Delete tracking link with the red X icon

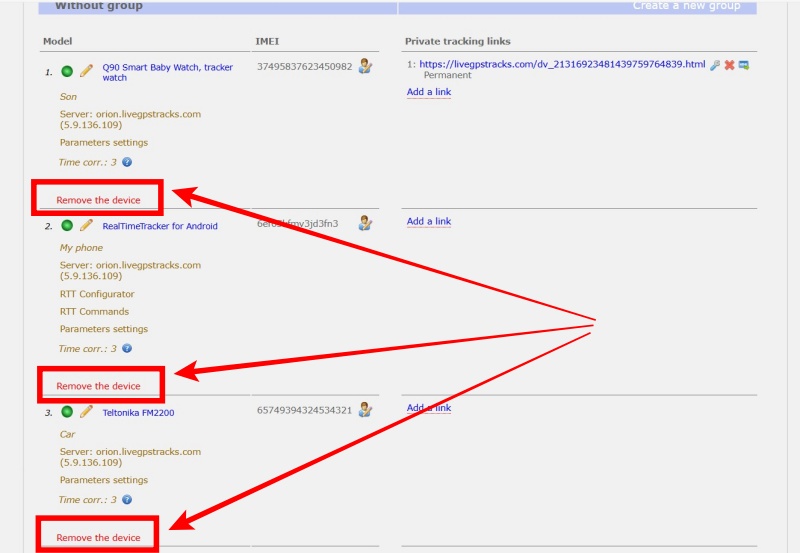click(x=730, y=65)
